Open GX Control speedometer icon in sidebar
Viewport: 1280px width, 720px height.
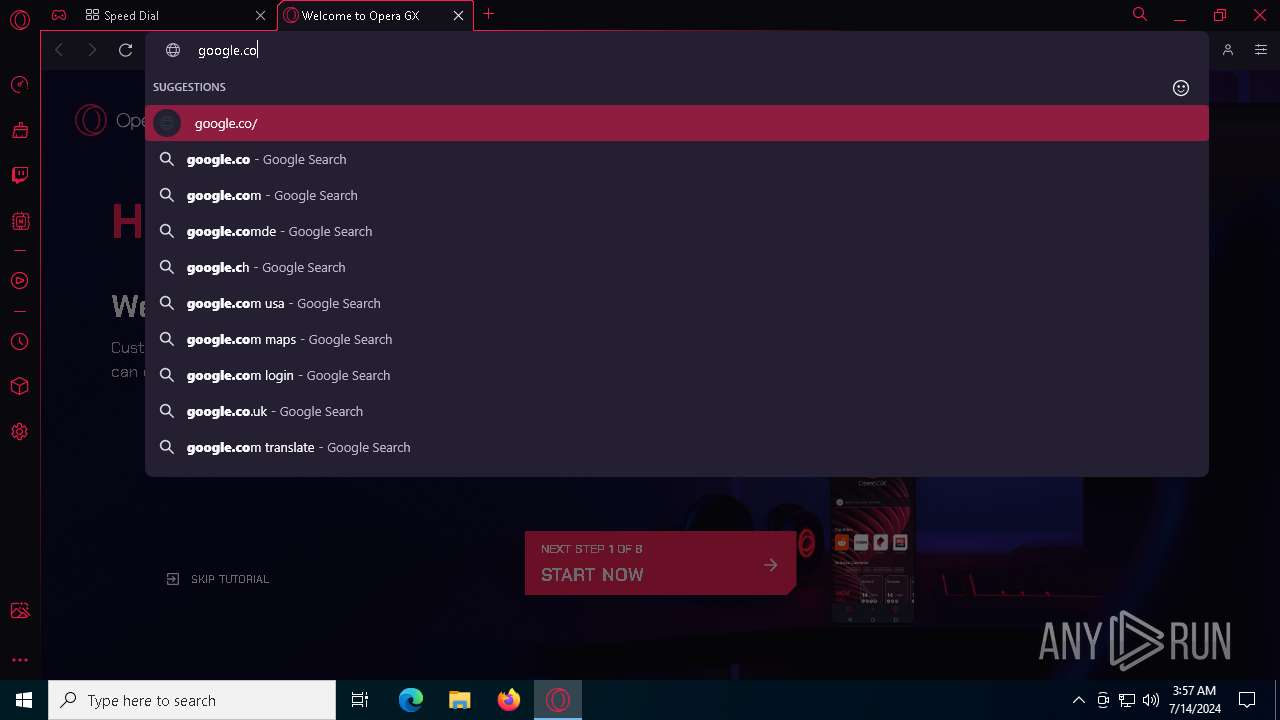coord(19,85)
